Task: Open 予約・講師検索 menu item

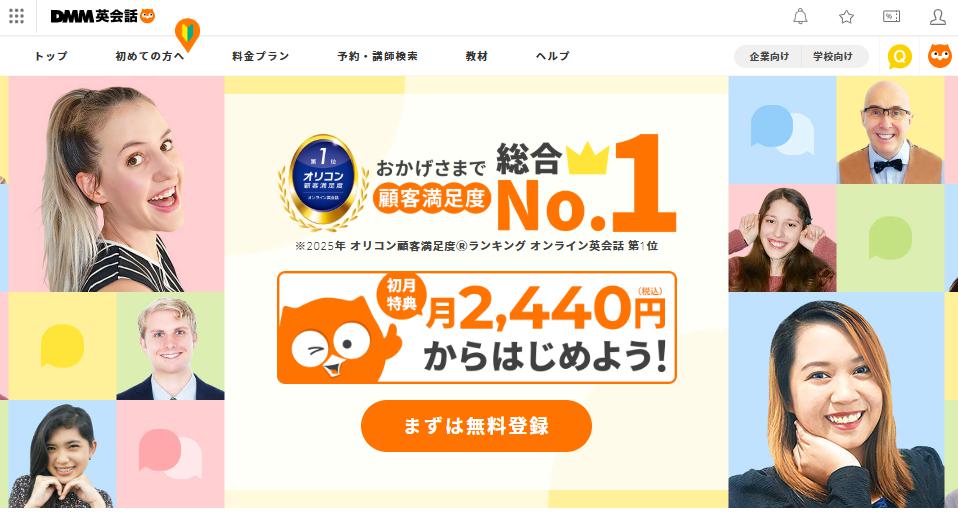Action: 378,56
